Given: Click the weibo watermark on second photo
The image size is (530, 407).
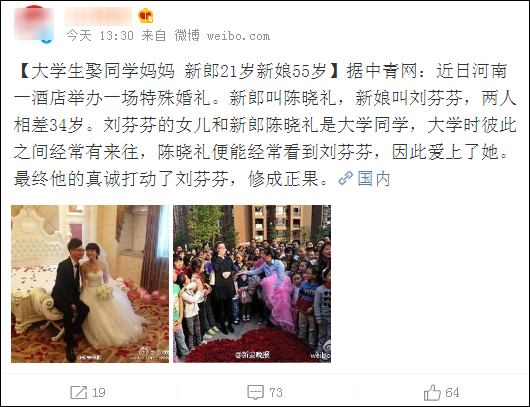Looking at the screenshot, I should click(320, 355).
